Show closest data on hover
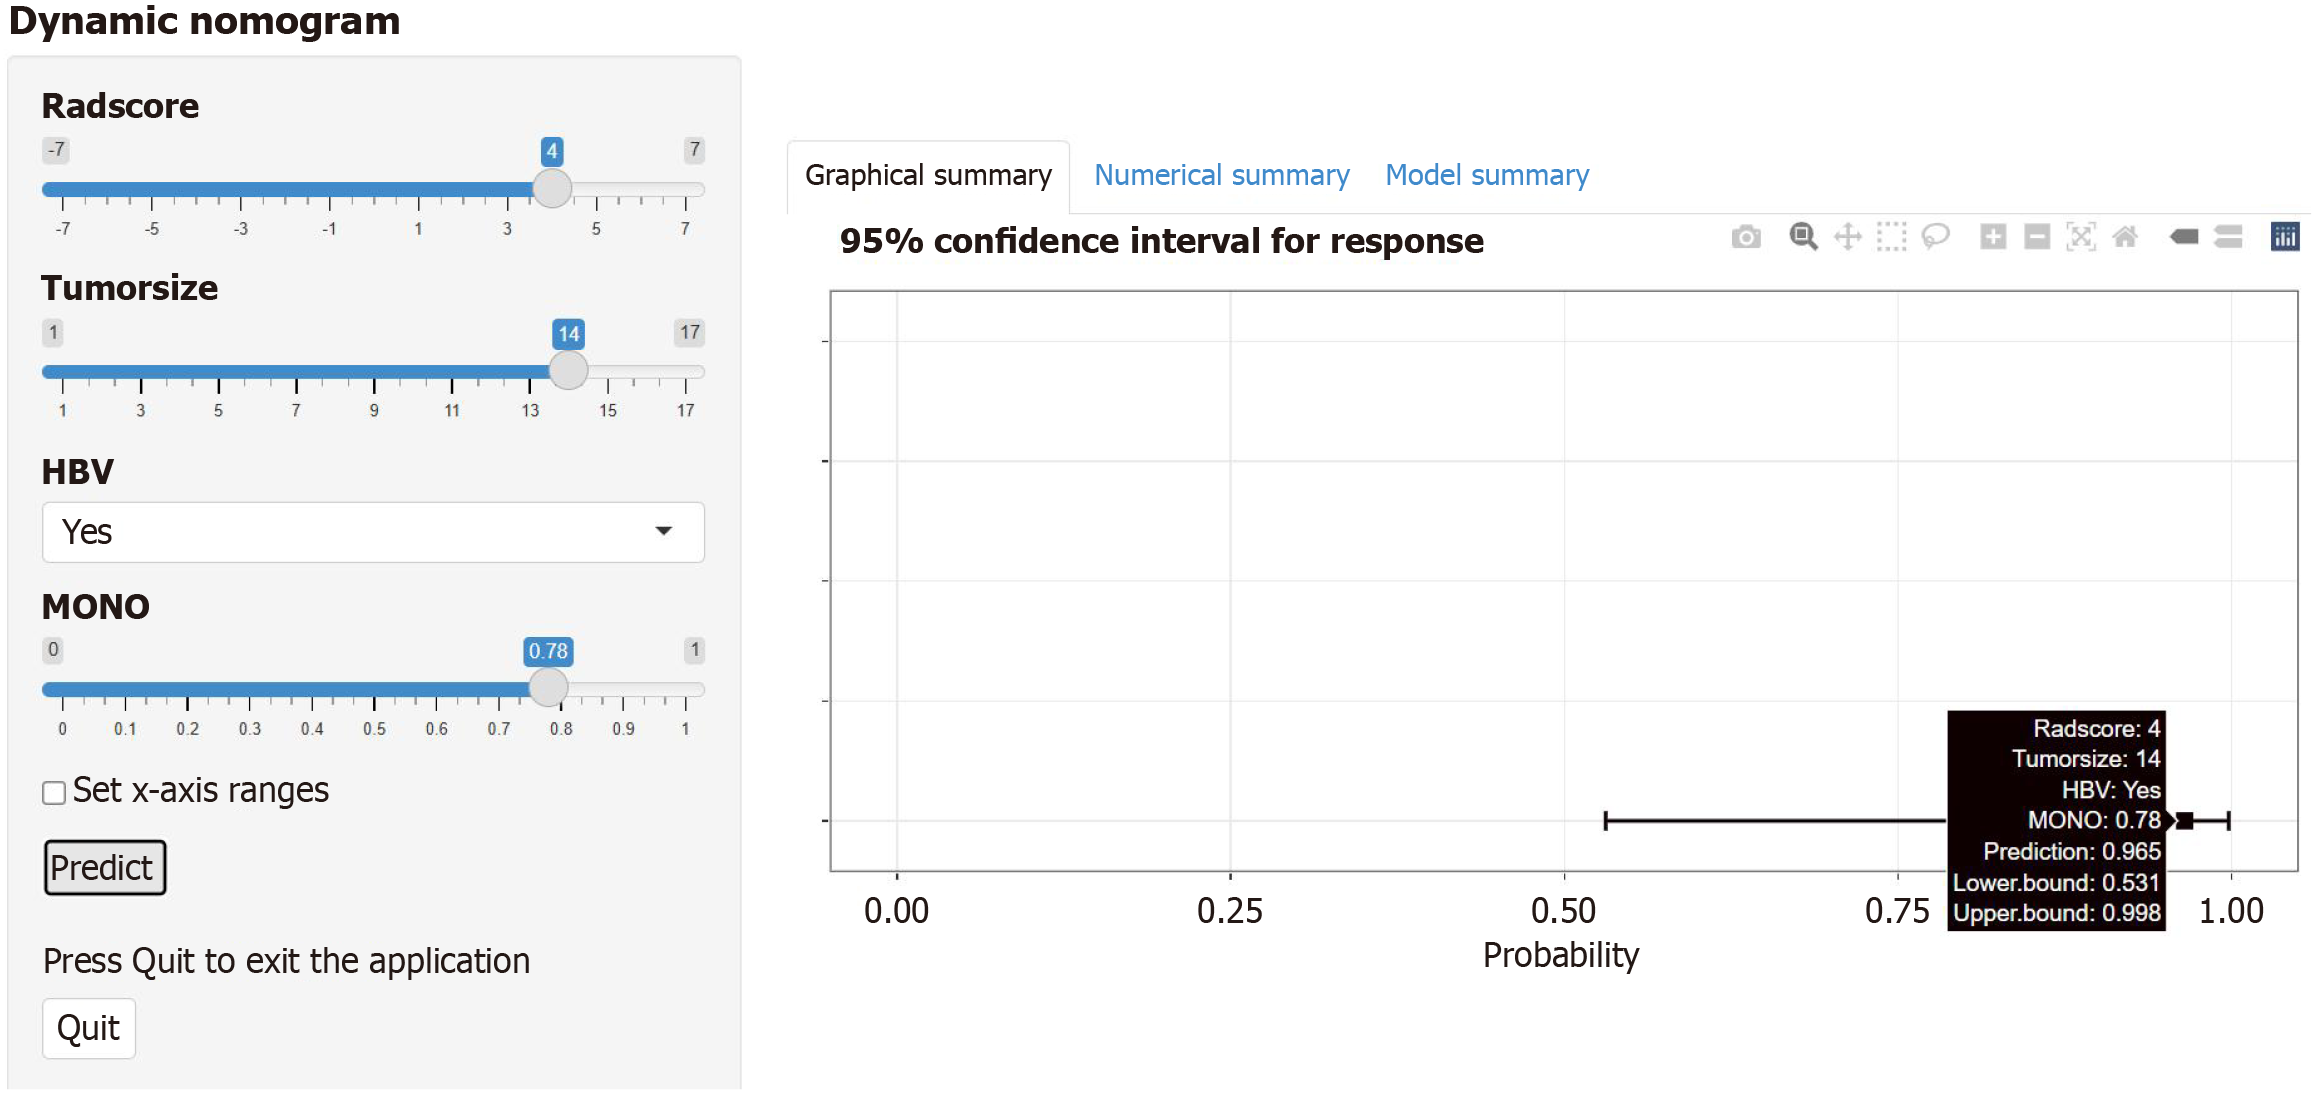This screenshot has width=2314, height=1094. [2184, 237]
